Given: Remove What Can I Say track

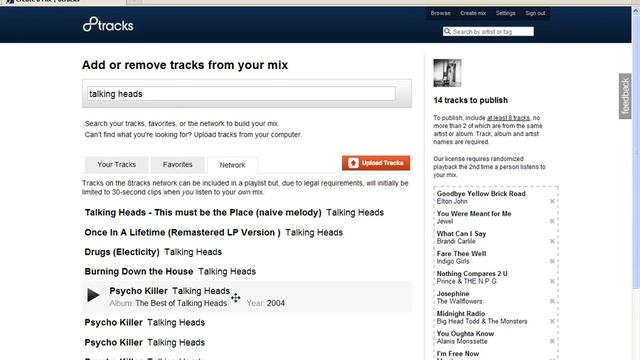Looking at the screenshot, I should coord(552,241).
